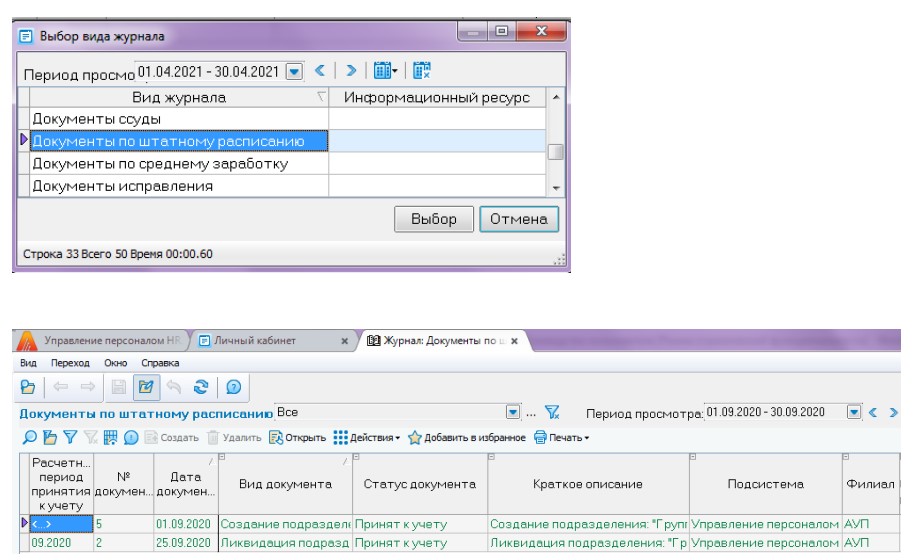Open the Переход menu
Screen dimensions: 919x560
[x=70, y=363]
